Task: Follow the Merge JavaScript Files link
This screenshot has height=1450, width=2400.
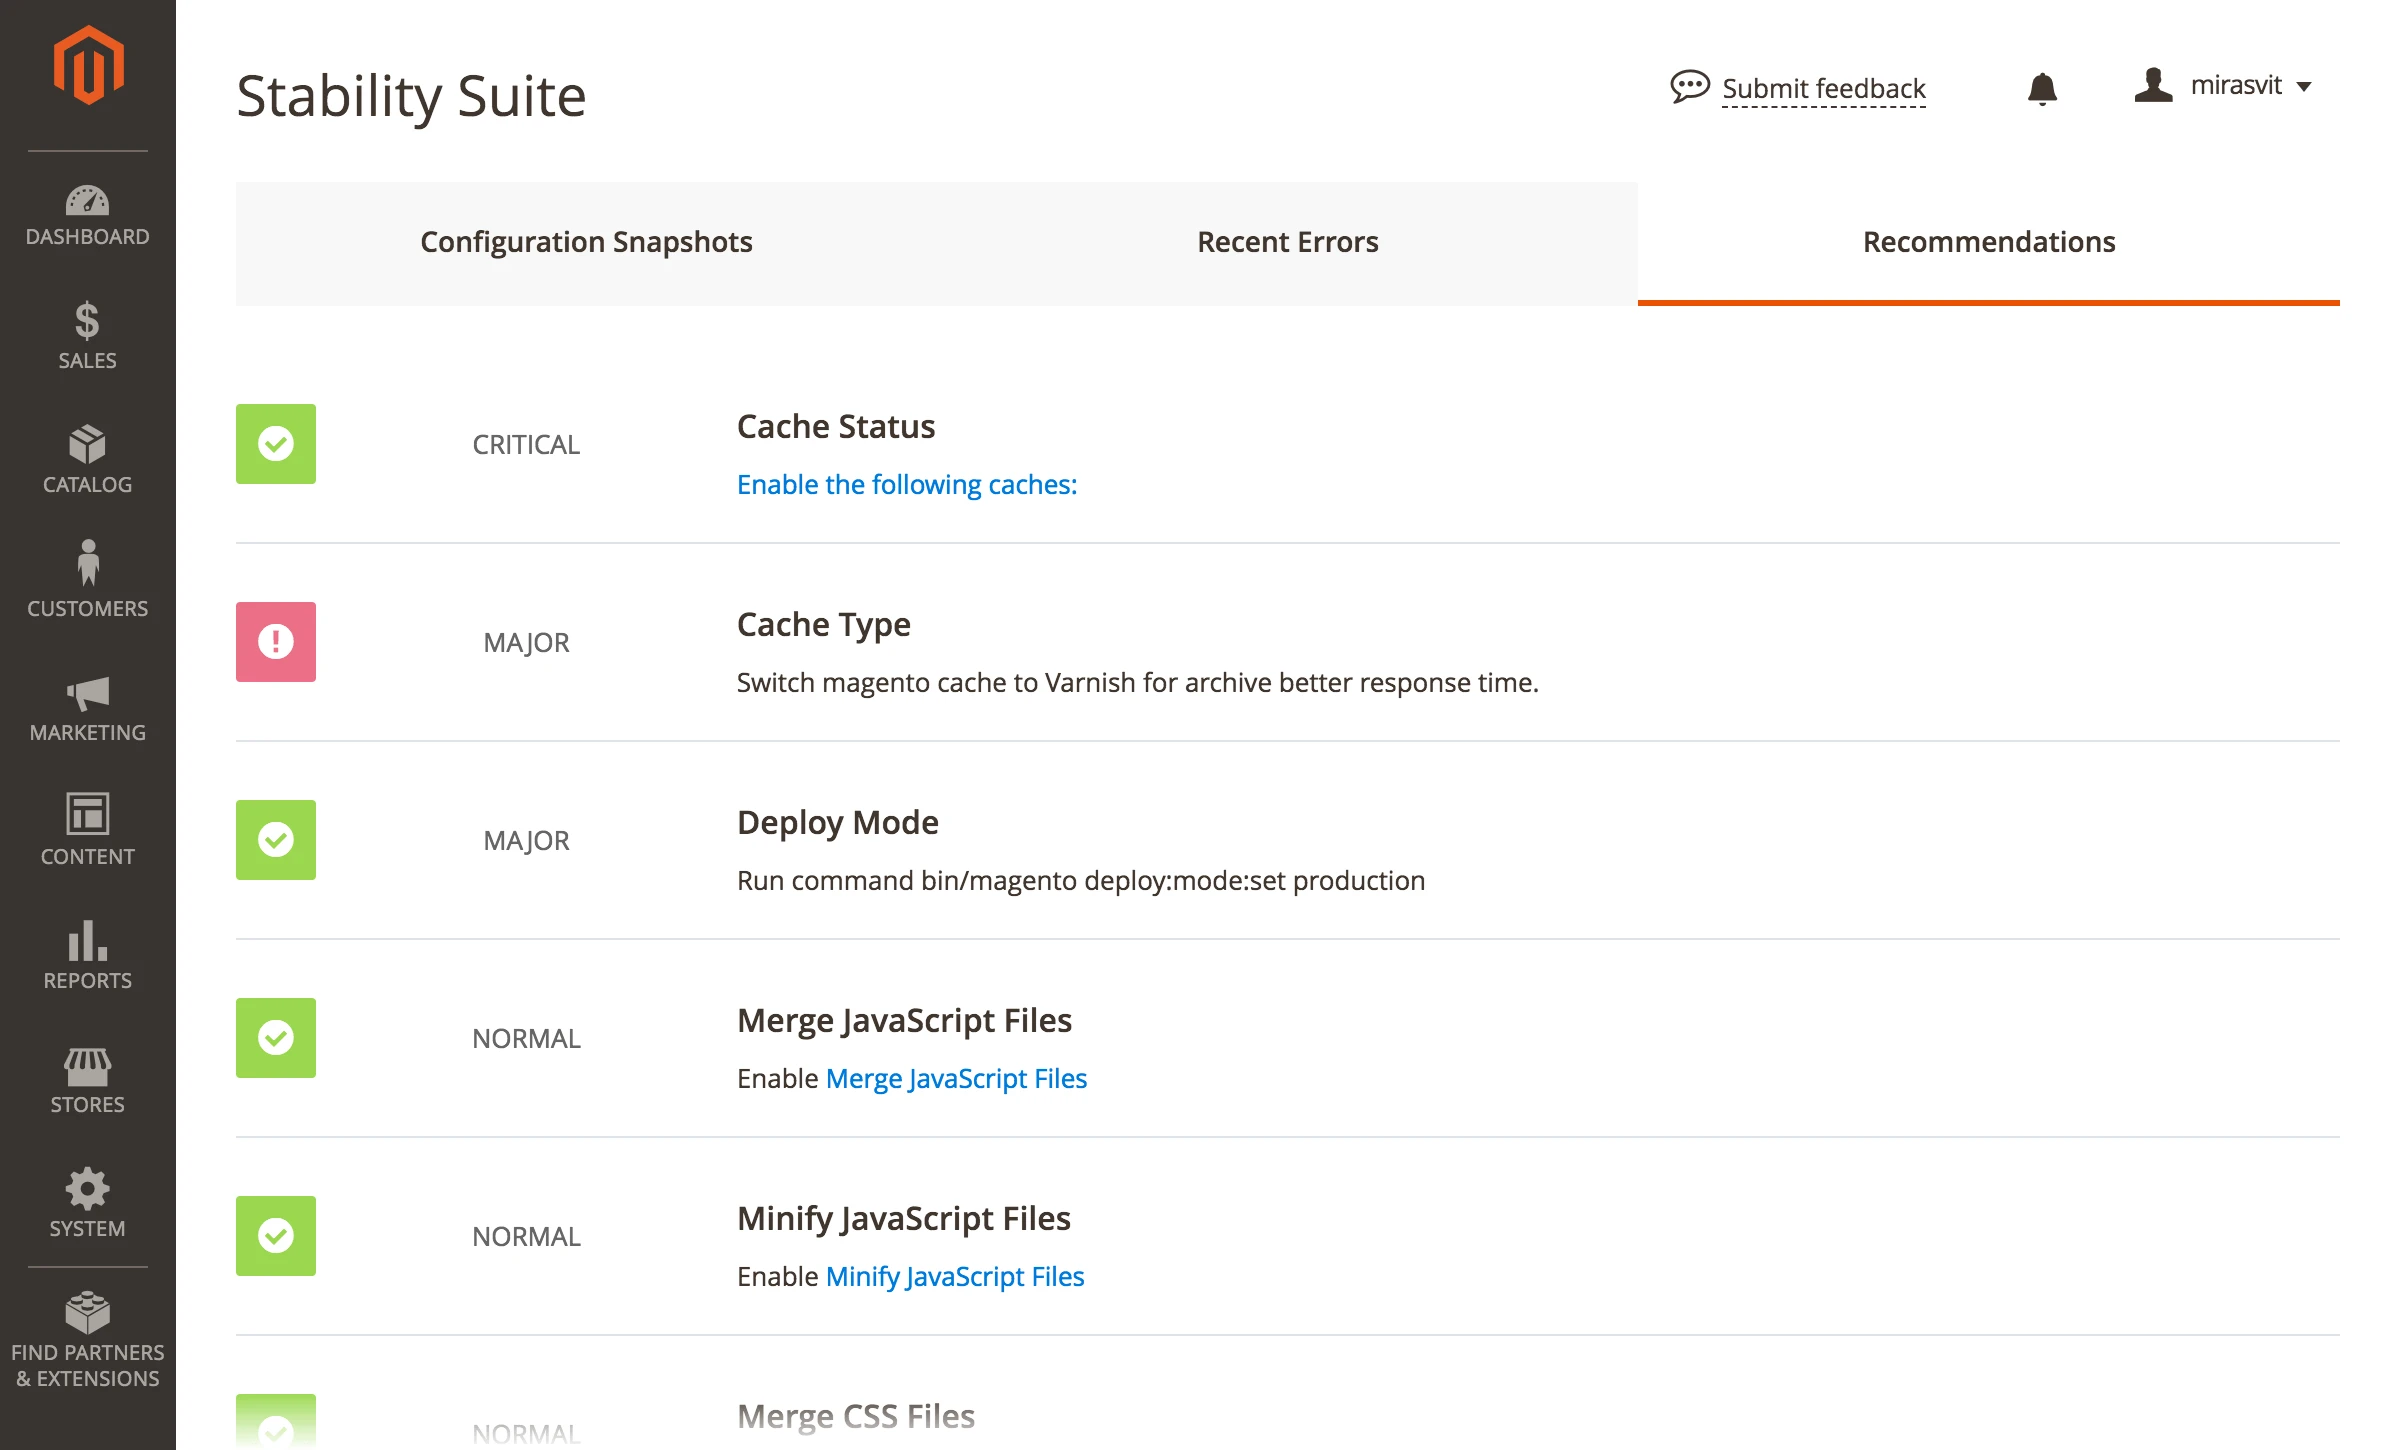Action: (x=956, y=1078)
